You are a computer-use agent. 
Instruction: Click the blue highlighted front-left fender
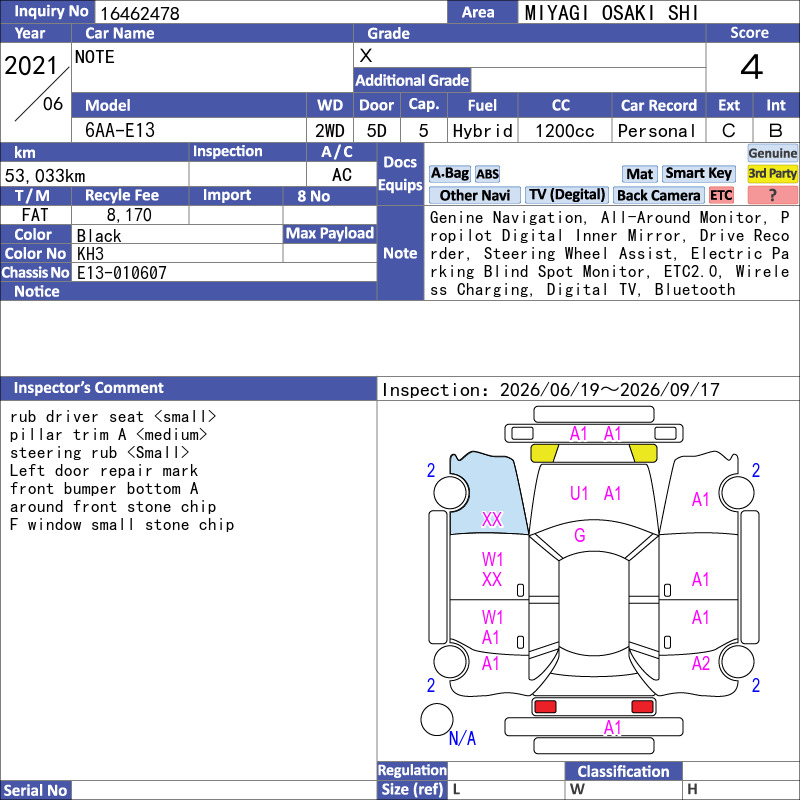point(488,494)
